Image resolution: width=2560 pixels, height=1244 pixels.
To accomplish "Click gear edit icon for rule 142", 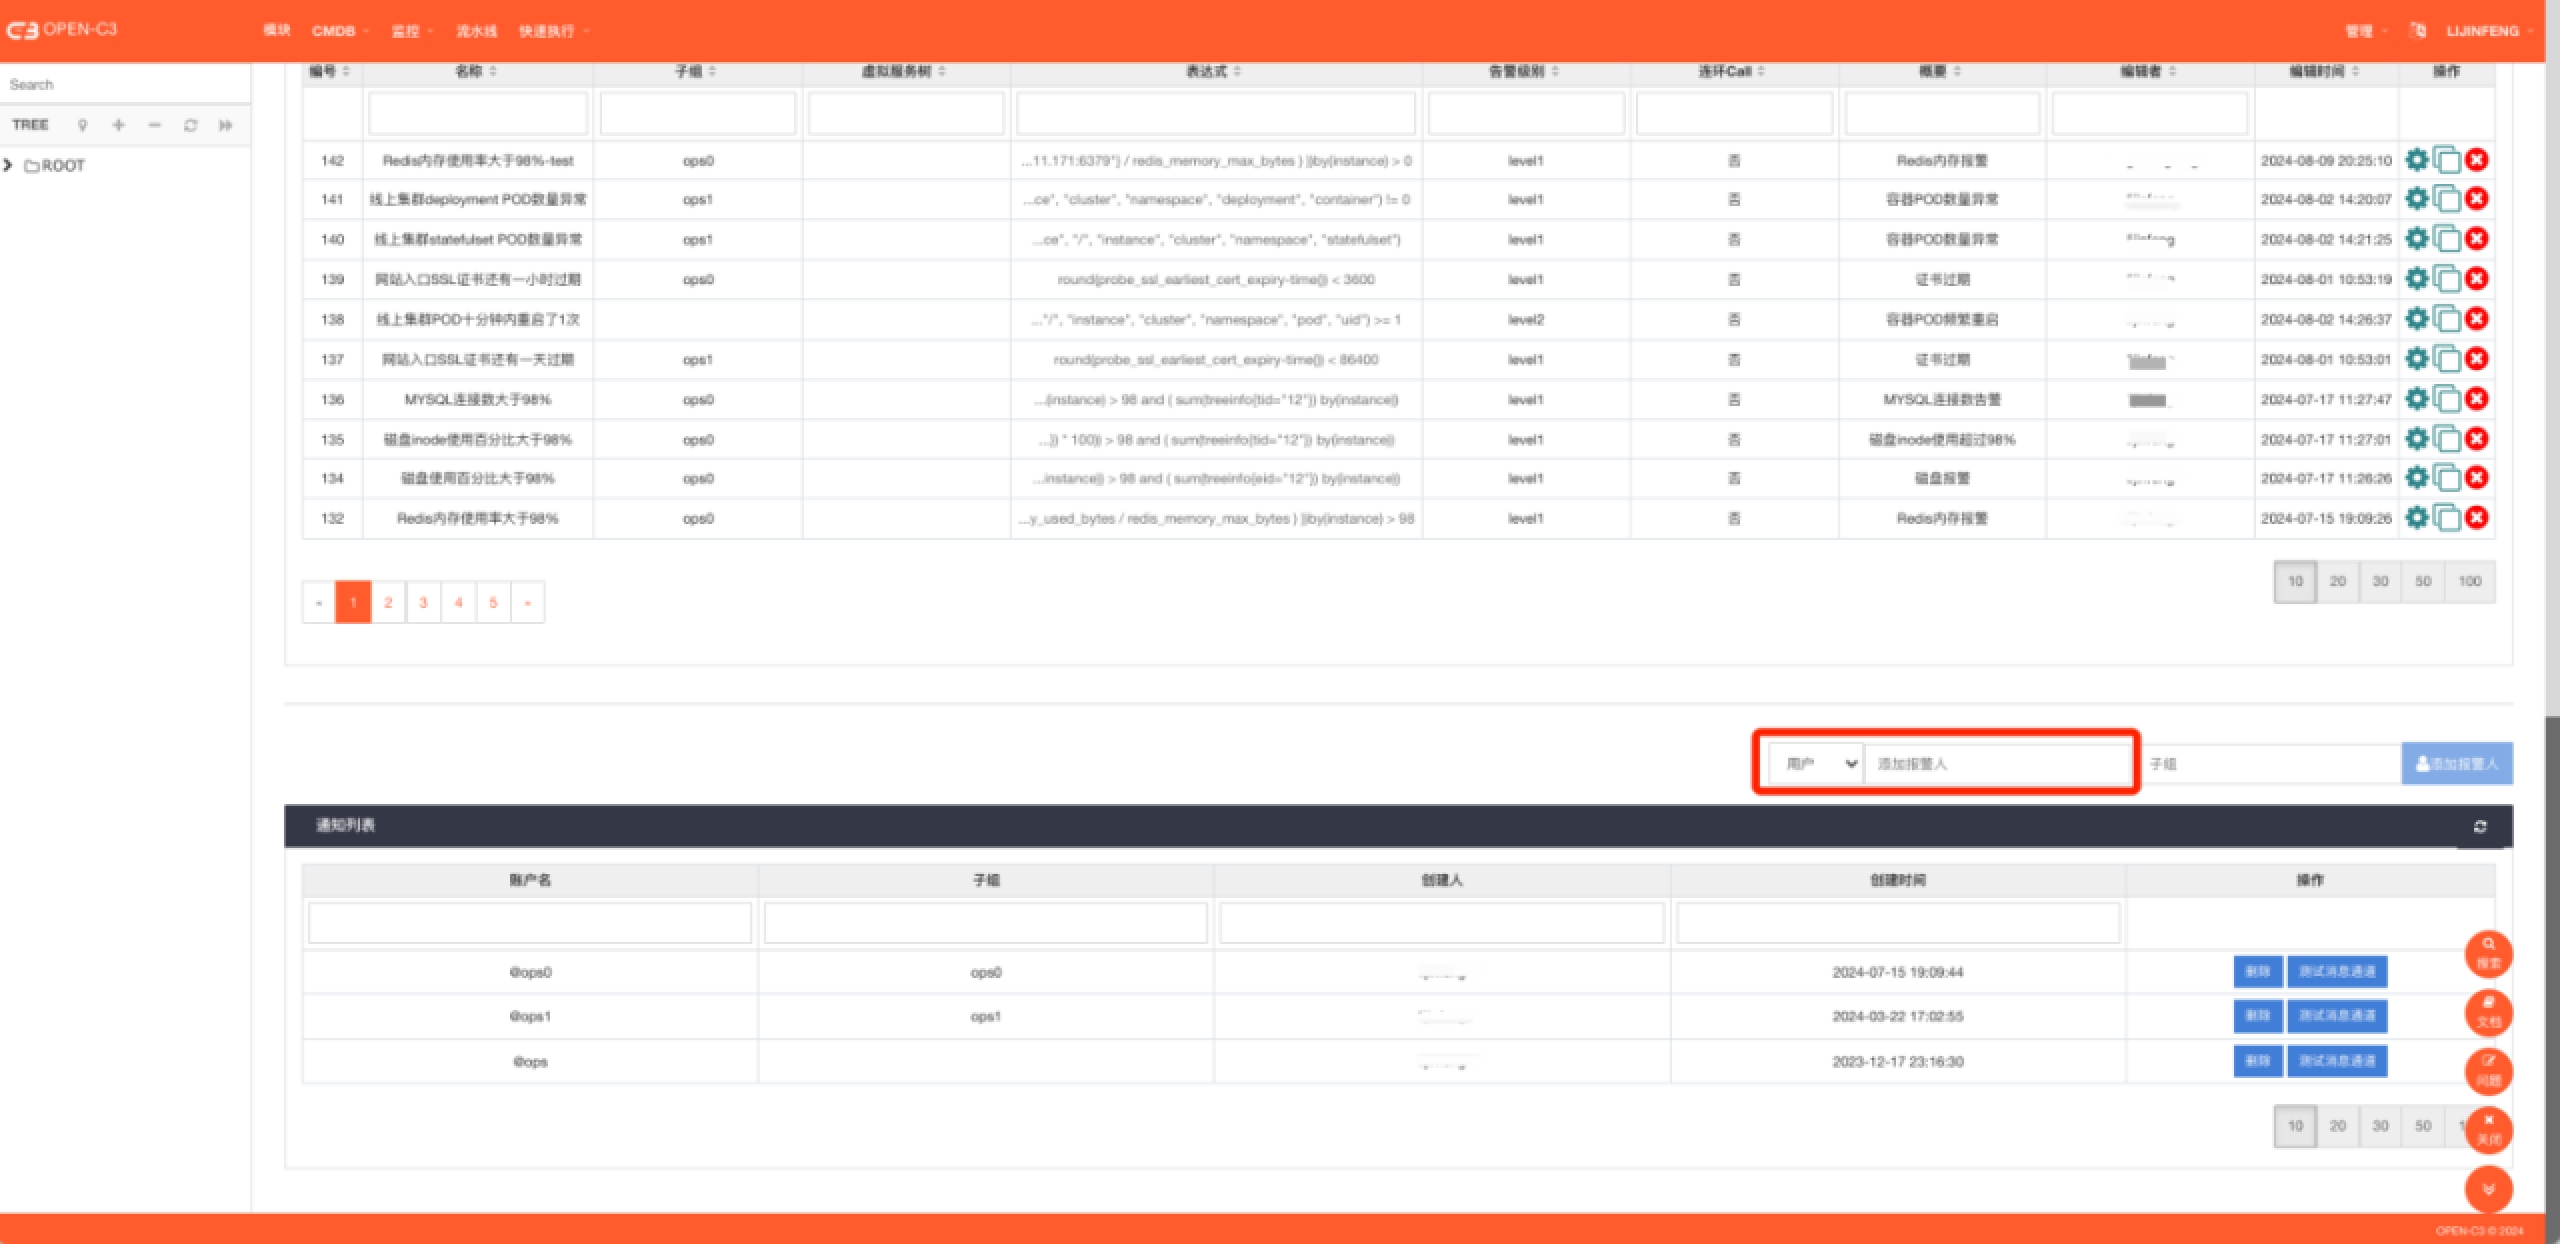I will tap(2416, 160).
